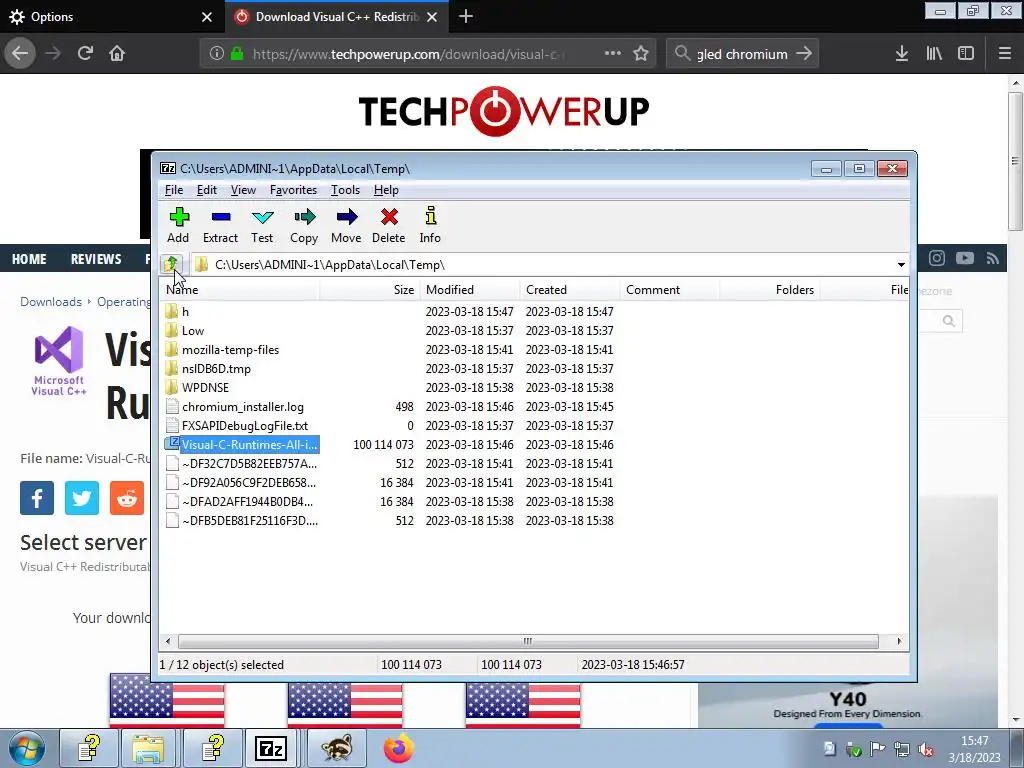This screenshot has height=768, width=1024.
Task: Select the ~DFAD2AFF1944B0DB4... file
Action: (x=247, y=502)
